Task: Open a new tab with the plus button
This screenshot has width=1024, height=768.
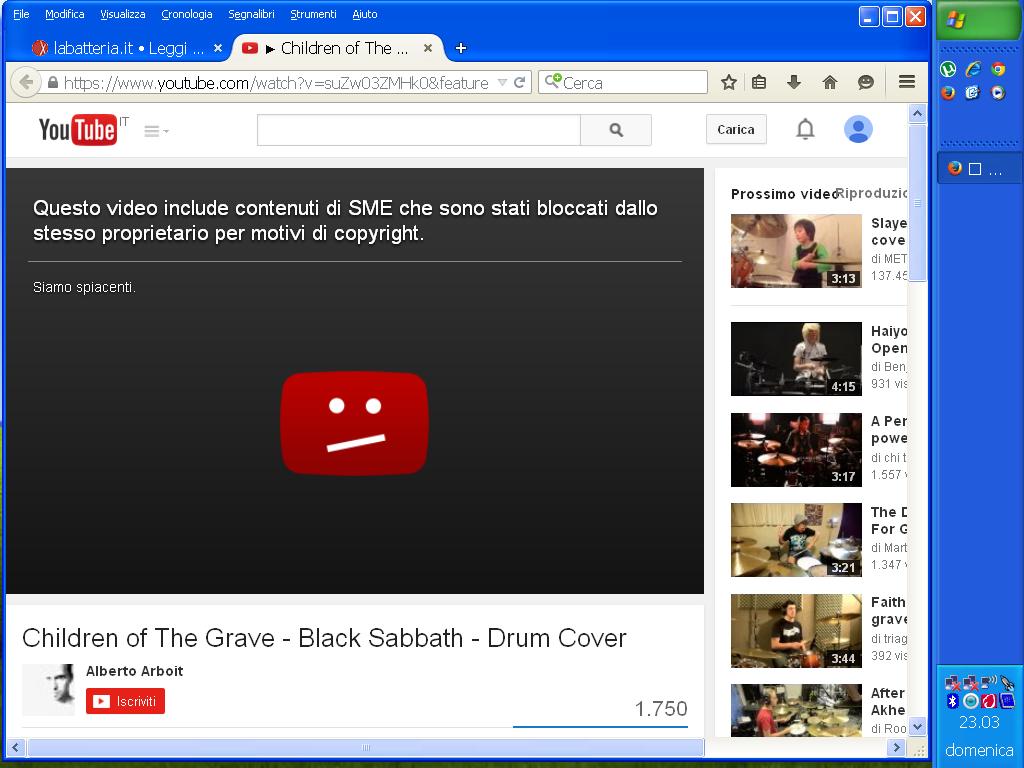Action: click(460, 48)
